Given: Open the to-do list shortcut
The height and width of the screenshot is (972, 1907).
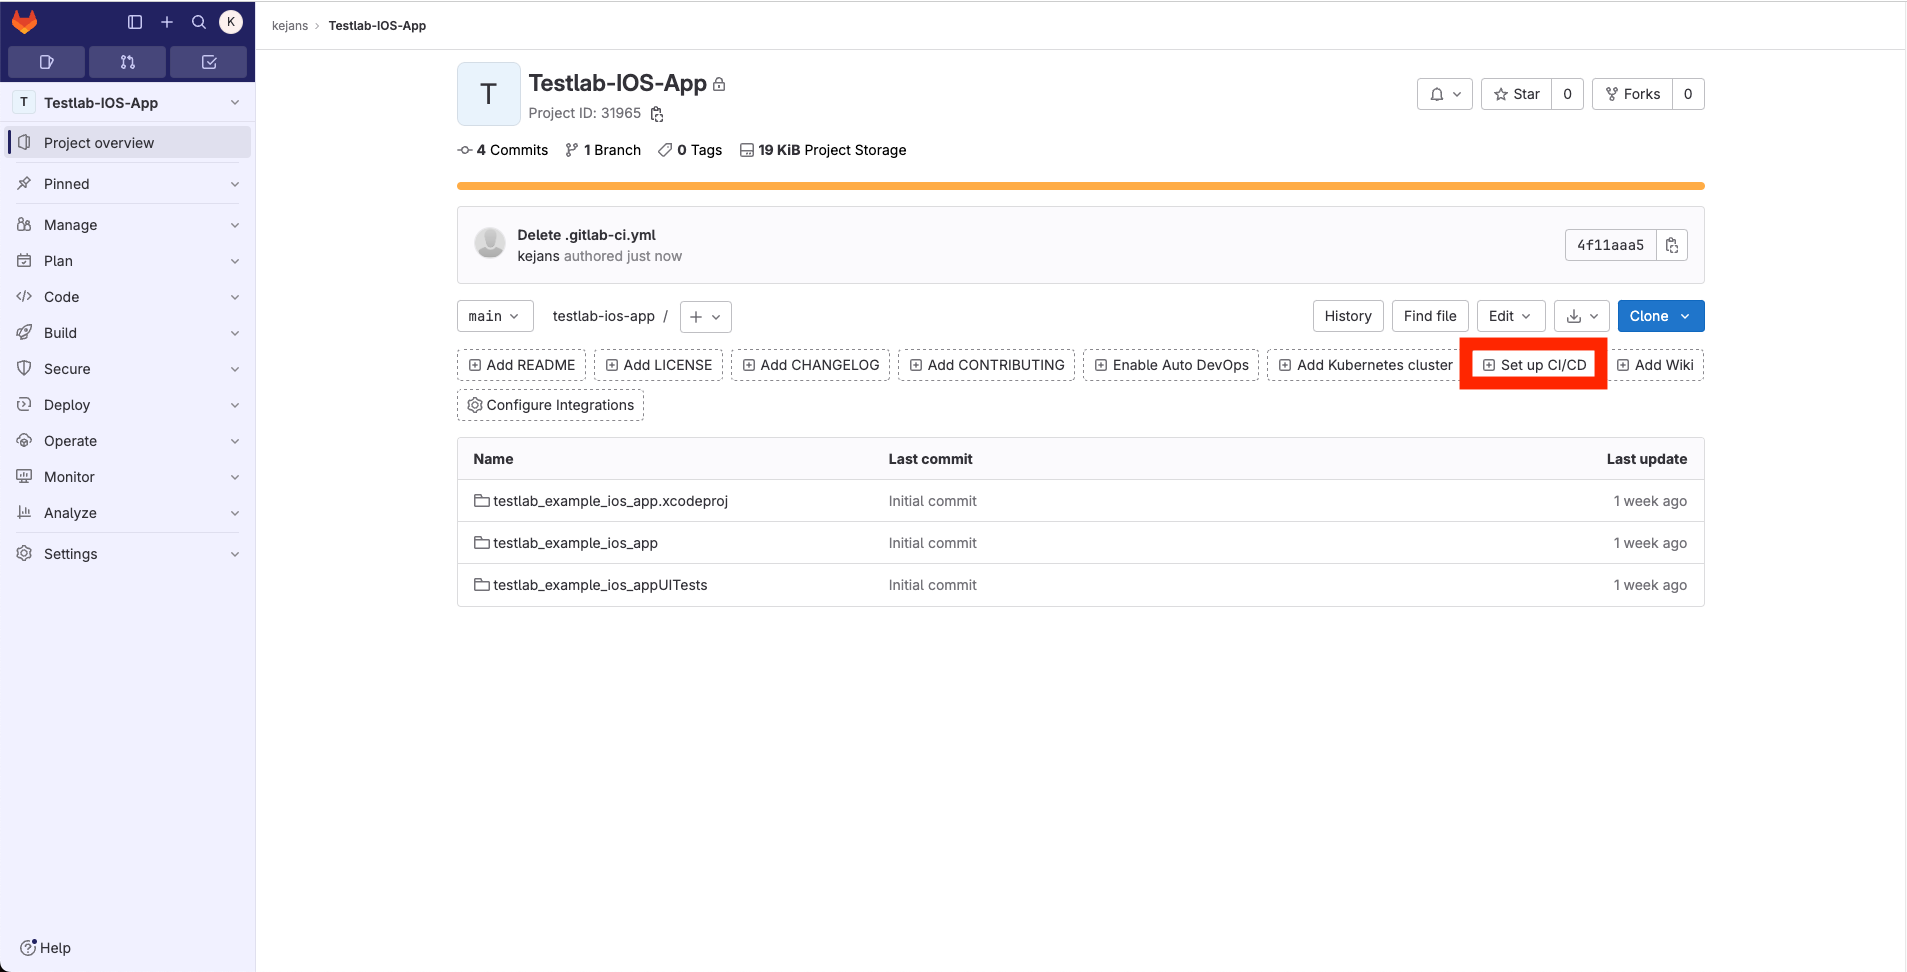Looking at the screenshot, I should [x=209, y=62].
